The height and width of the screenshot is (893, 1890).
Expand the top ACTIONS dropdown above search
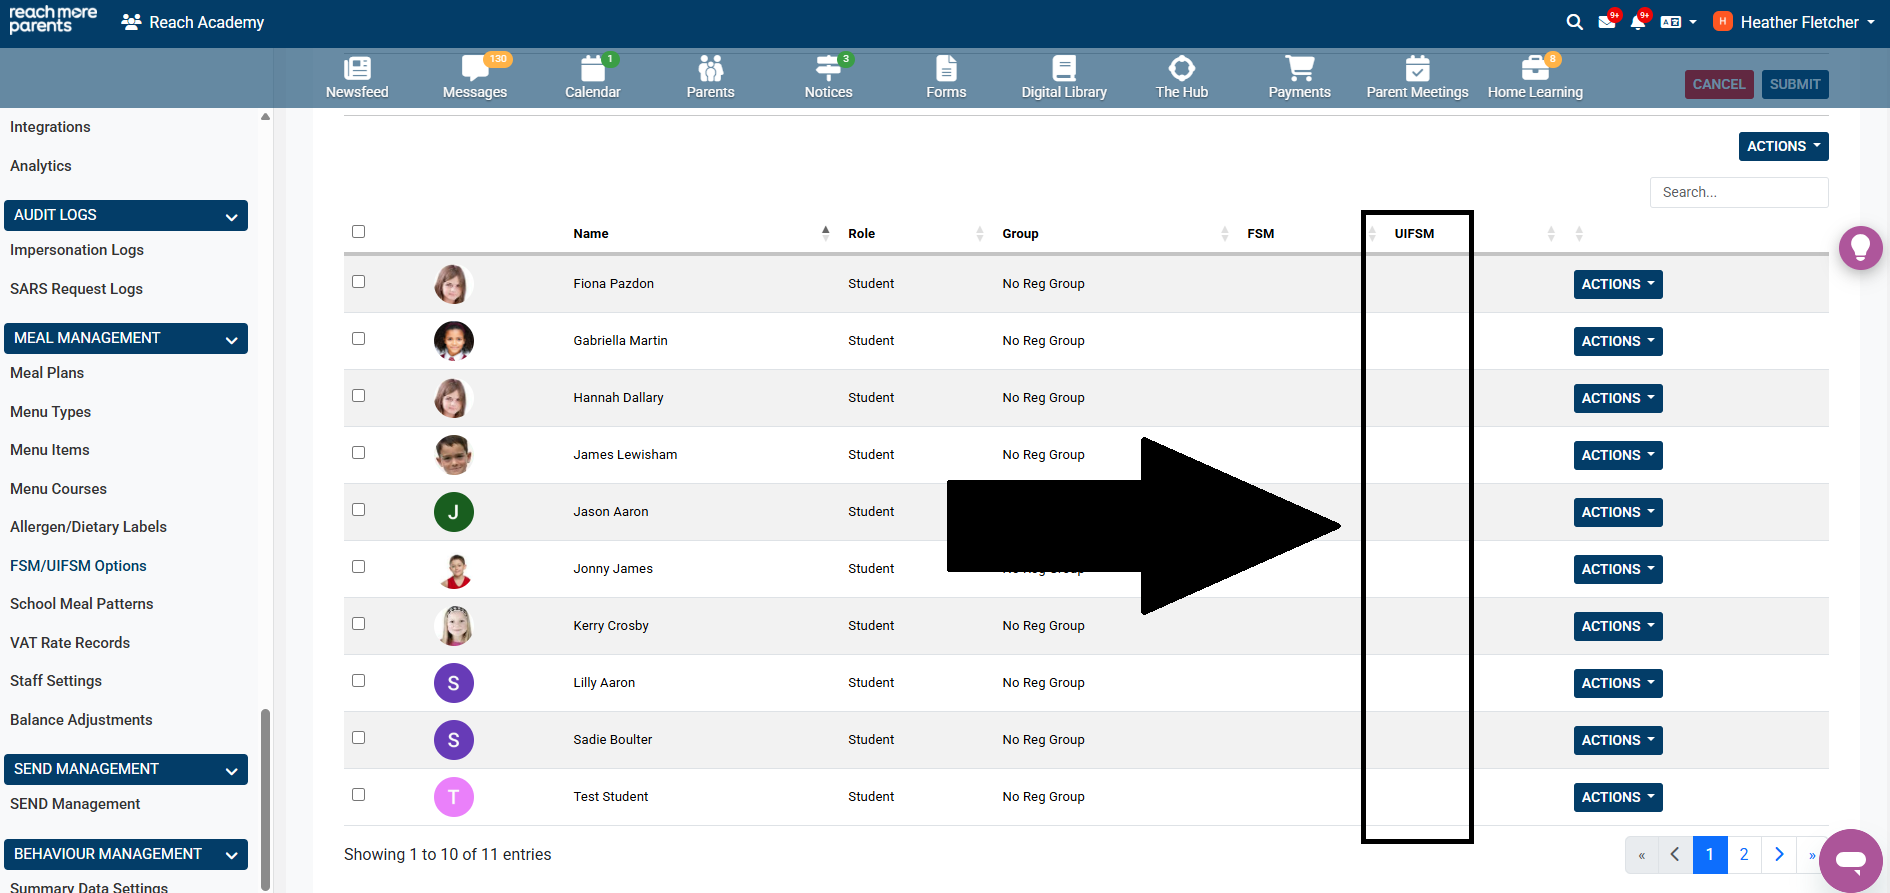[1783, 146]
